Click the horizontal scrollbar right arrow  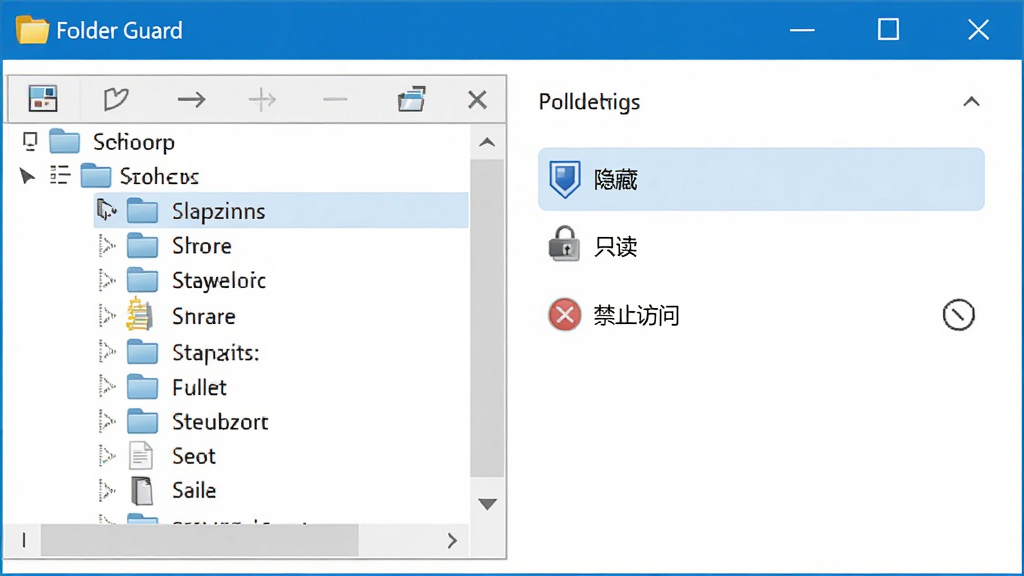[x=452, y=540]
